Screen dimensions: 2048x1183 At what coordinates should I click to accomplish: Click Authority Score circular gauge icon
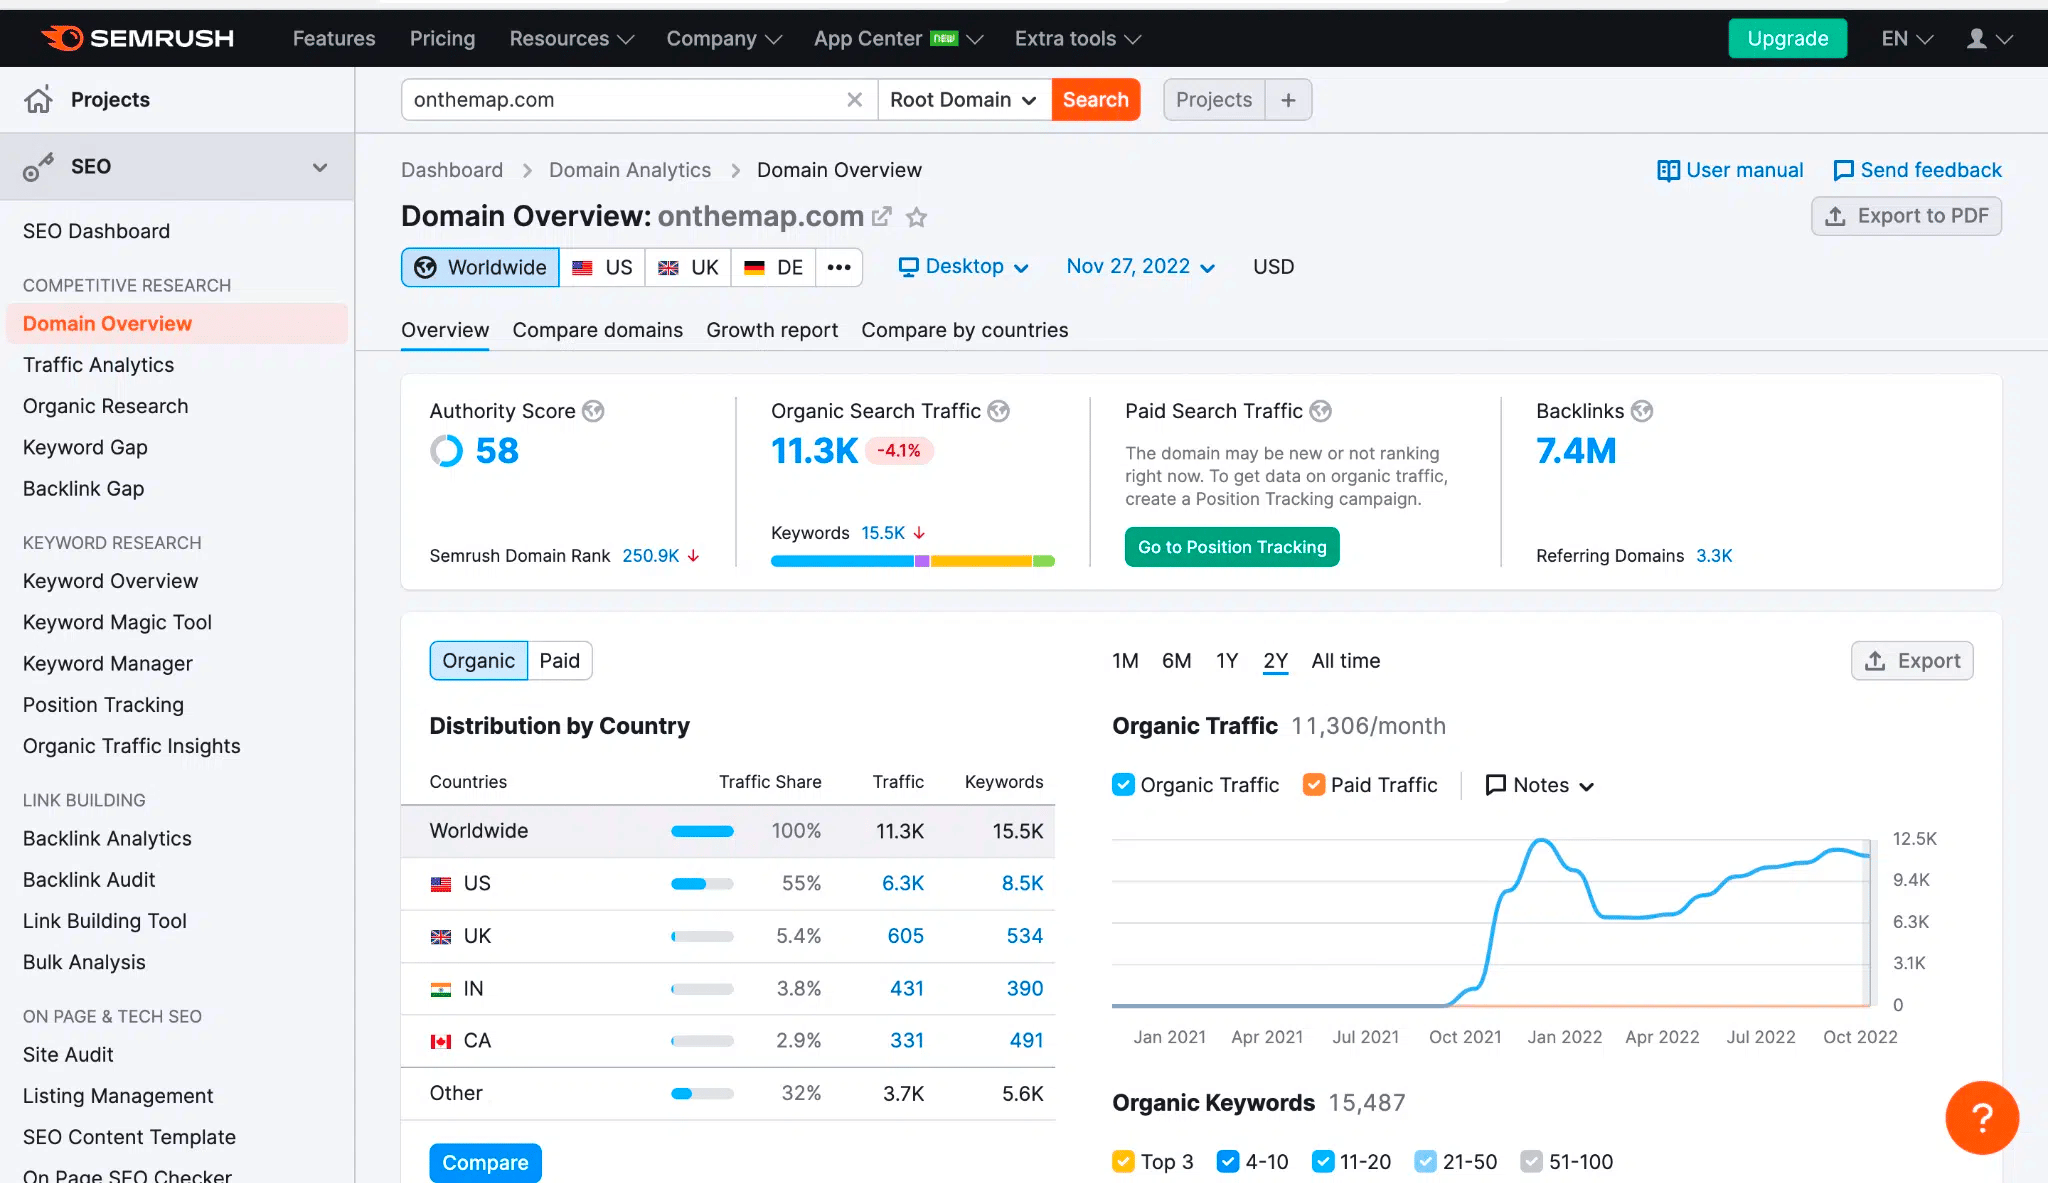pyautogui.click(x=447, y=451)
